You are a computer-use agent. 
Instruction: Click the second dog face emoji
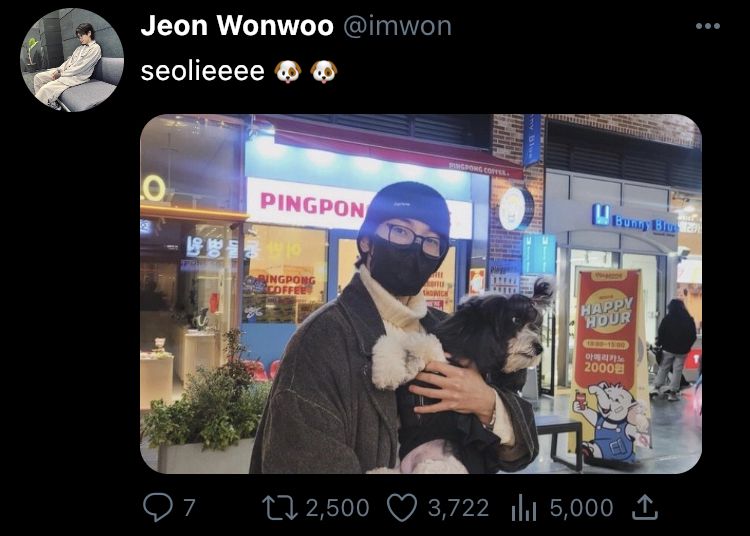point(324,72)
